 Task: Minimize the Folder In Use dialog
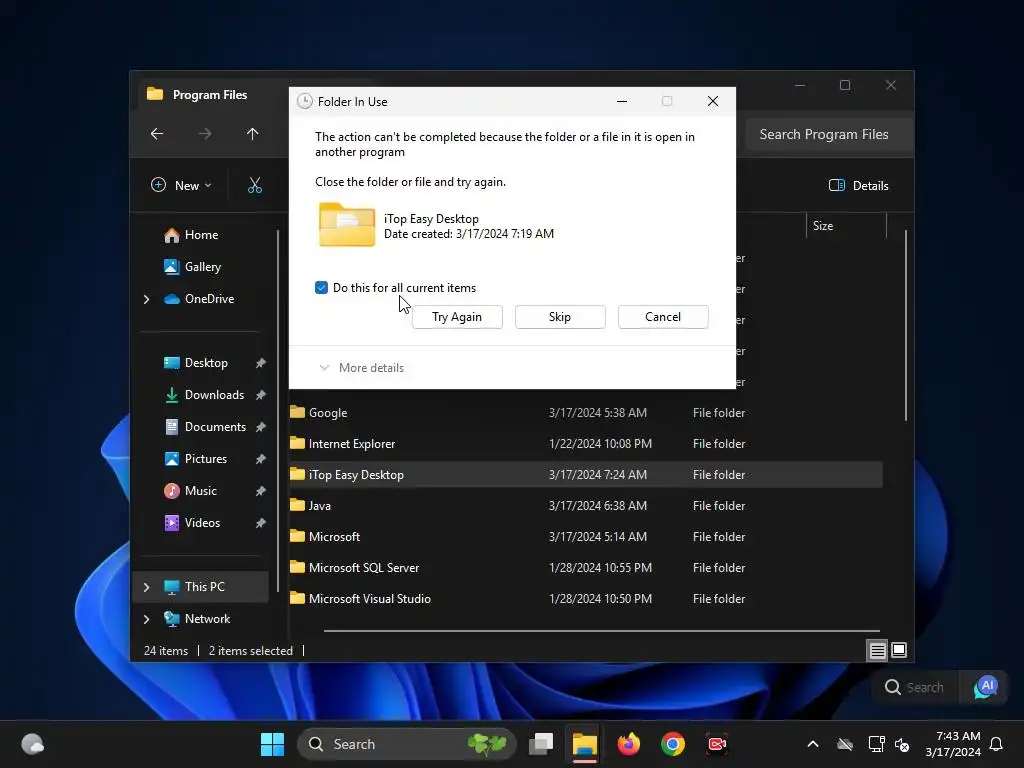622,101
